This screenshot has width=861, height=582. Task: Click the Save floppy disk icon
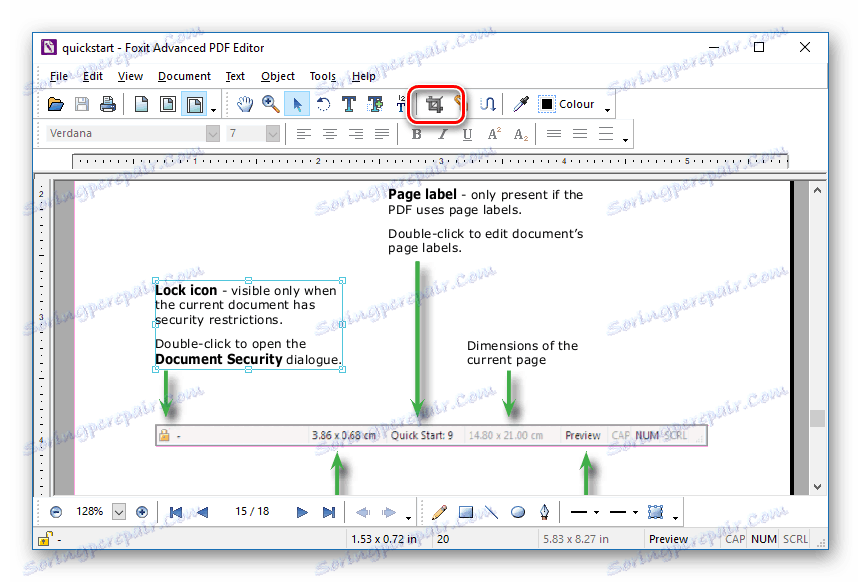coord(82,104)
